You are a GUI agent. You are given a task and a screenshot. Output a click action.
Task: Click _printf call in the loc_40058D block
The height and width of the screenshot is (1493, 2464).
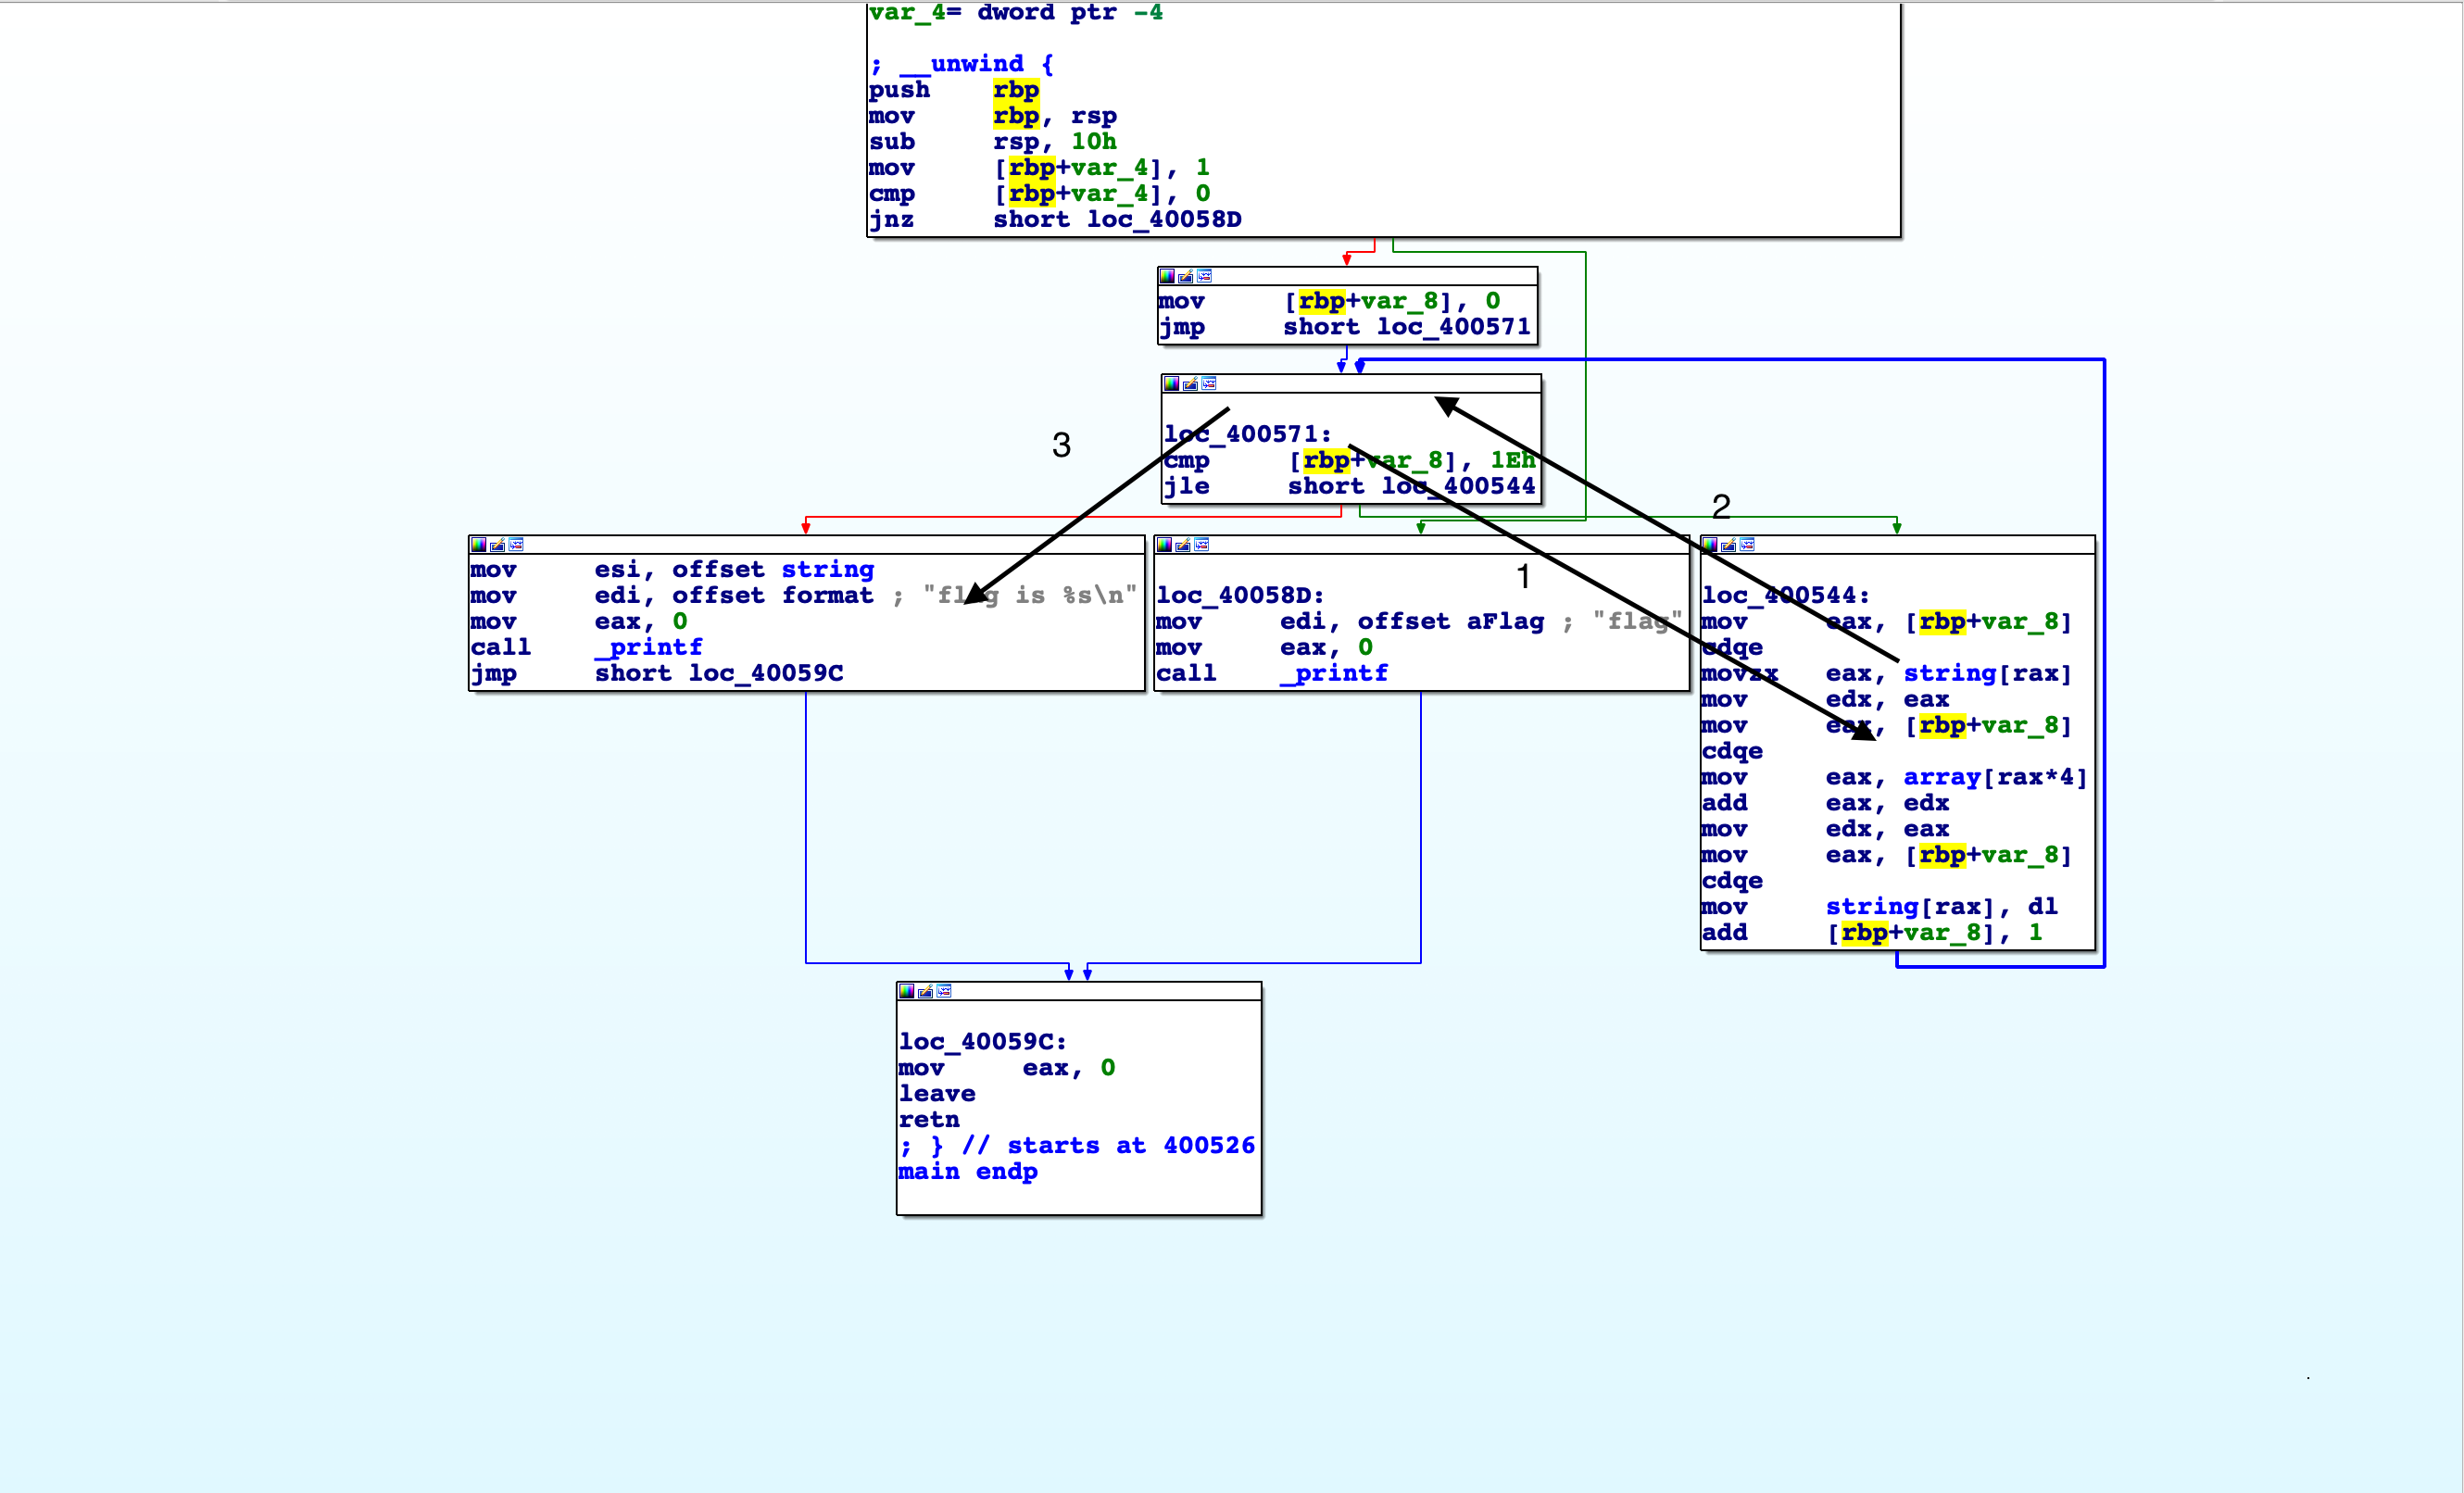tap(1334, 674)
